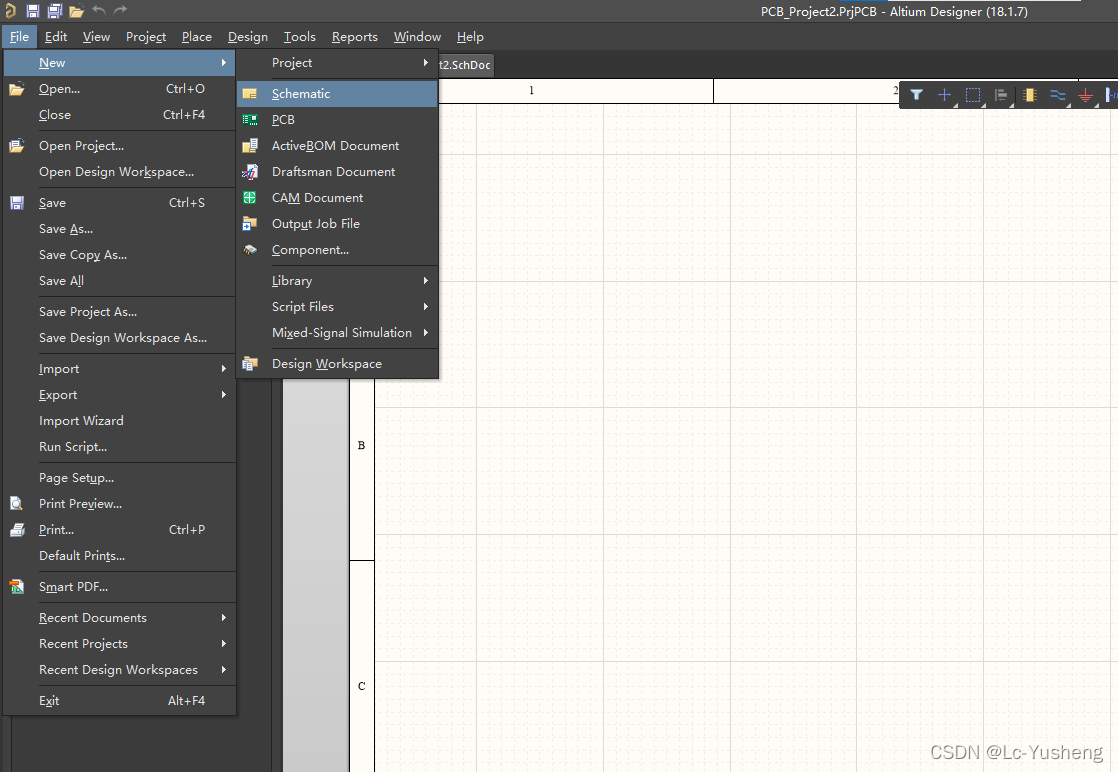1118x772 pixels.
Task: Click the align objects toolbar icon
Action: tap(1001, 95)
